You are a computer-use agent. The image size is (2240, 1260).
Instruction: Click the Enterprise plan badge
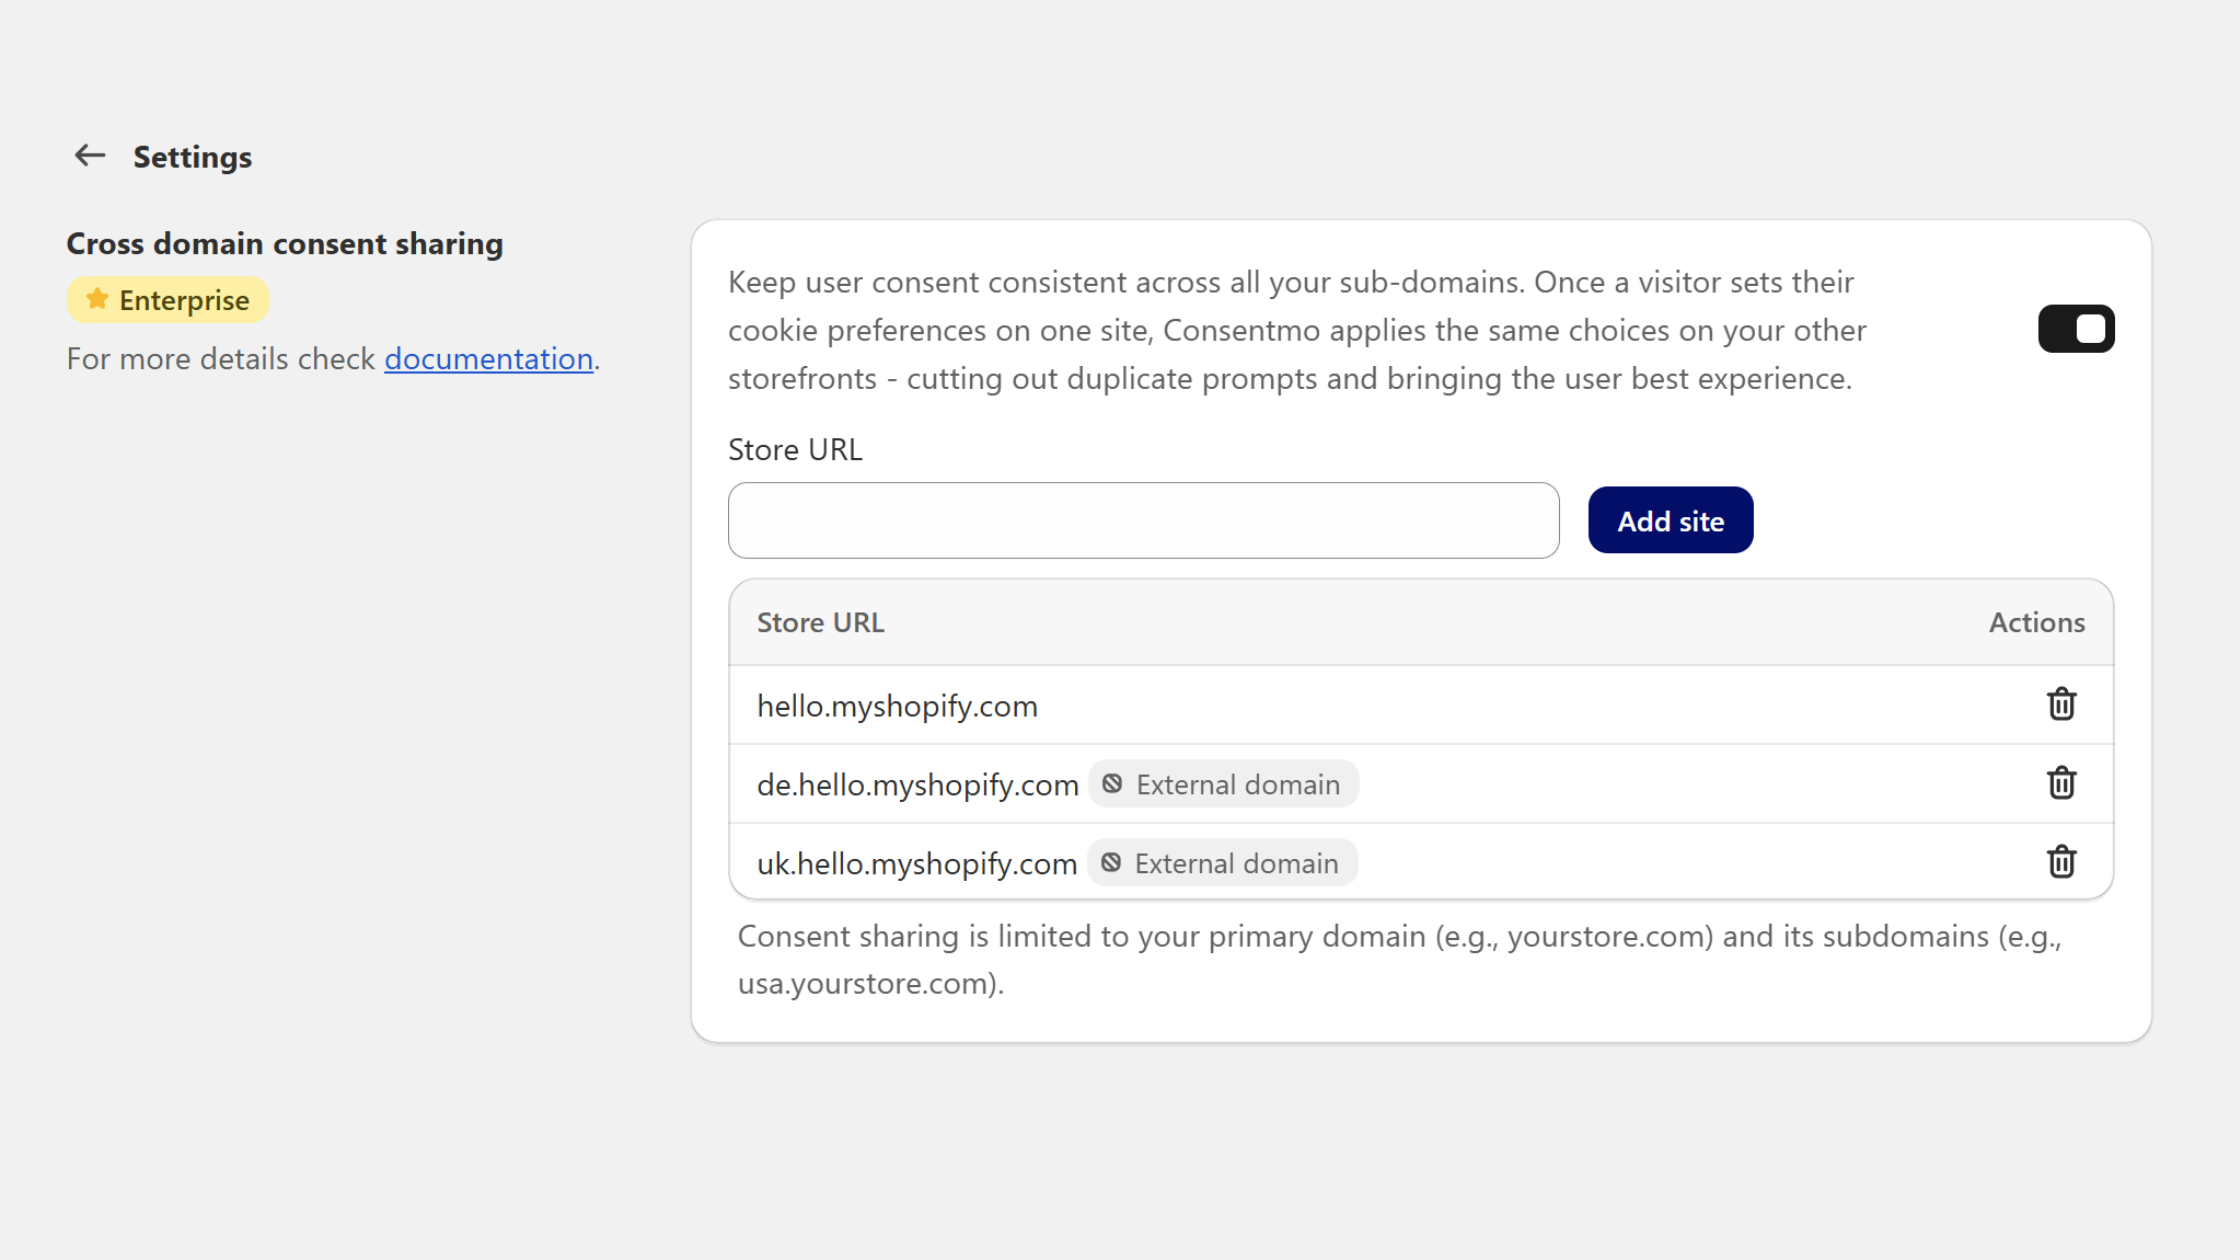[x=168, y=300]
